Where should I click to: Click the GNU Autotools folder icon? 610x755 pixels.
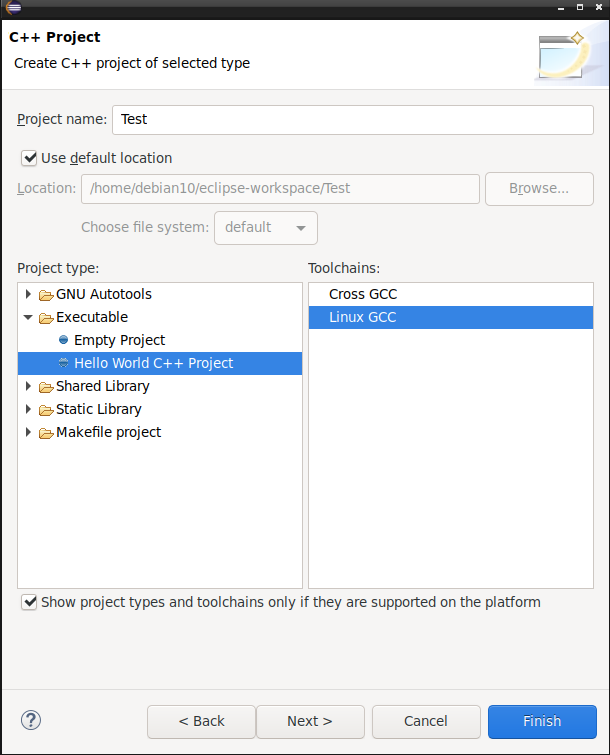46,295
